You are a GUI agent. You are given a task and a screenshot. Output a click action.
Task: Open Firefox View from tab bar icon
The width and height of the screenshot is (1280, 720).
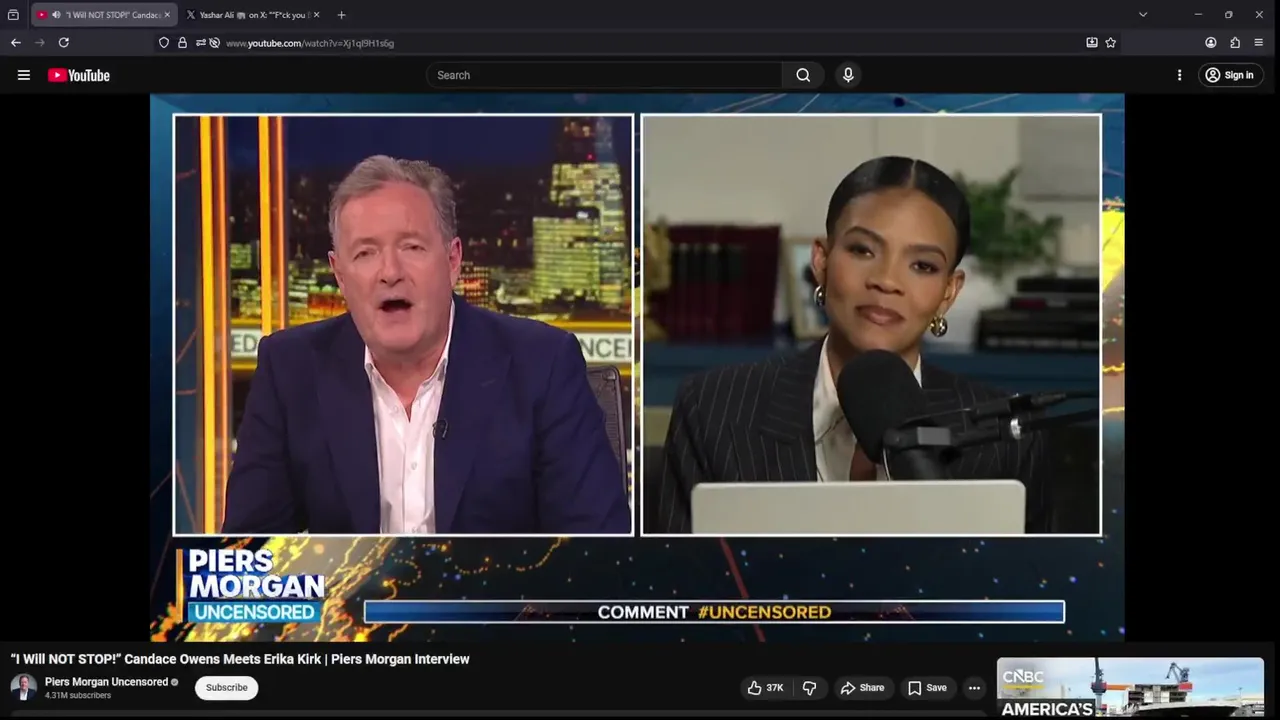click(13, 15)
